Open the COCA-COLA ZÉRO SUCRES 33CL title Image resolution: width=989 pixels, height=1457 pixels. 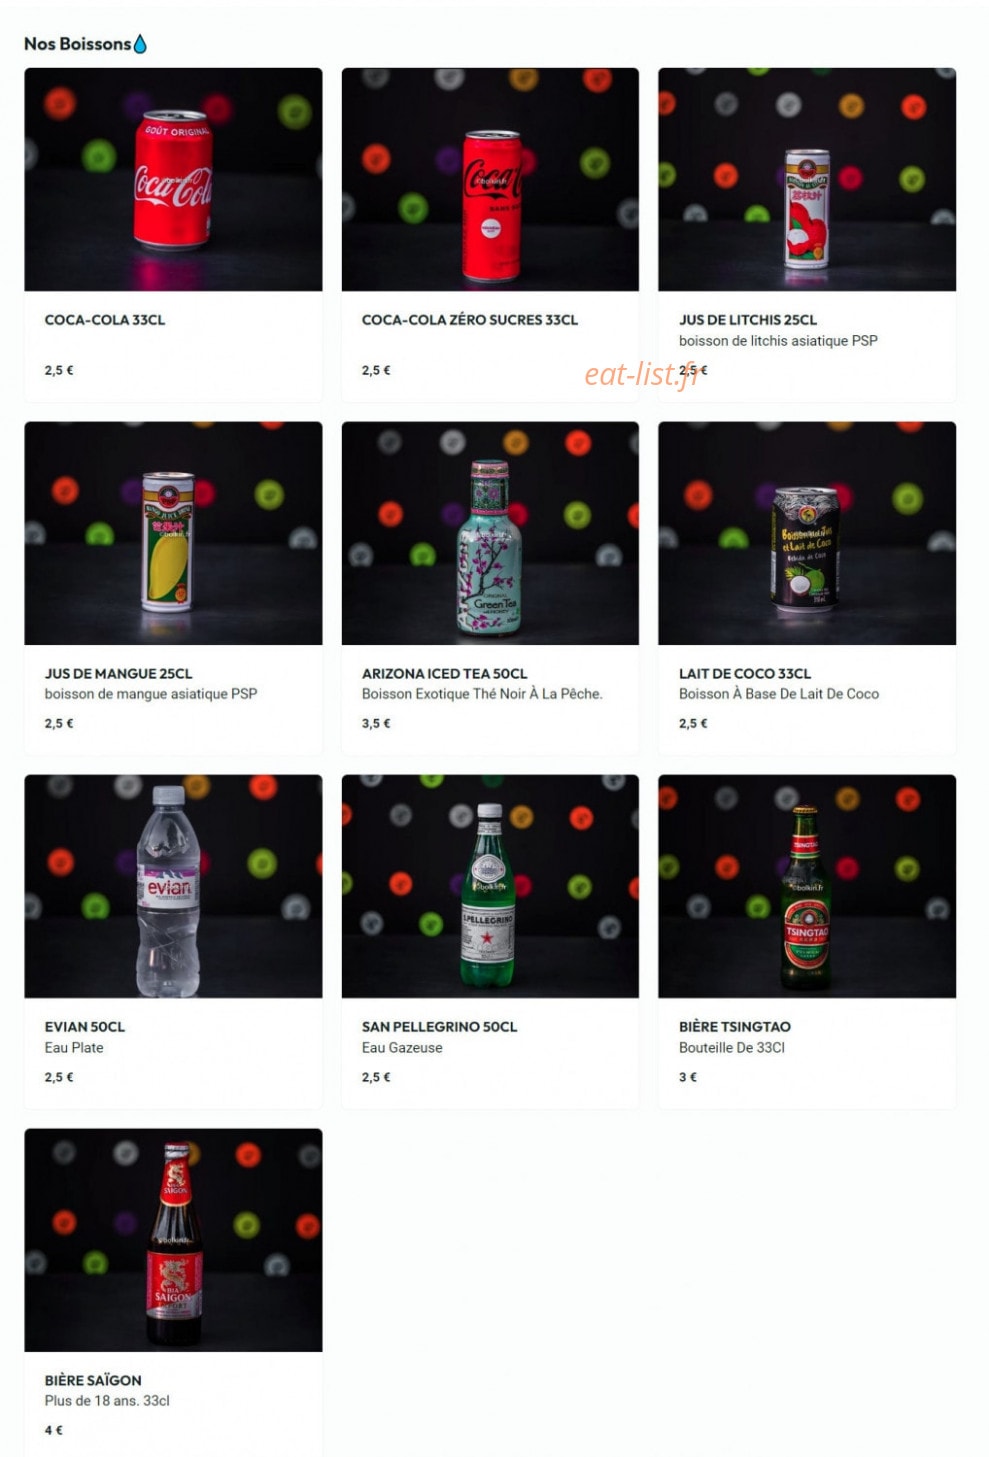coord(470,320)
